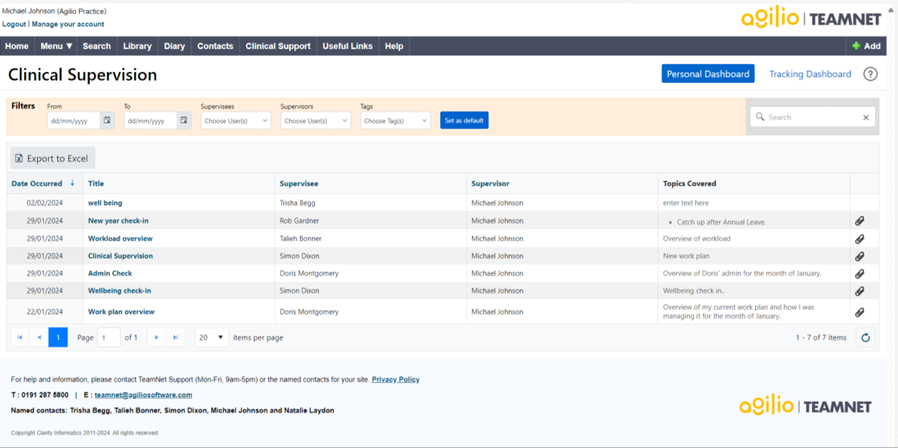Image resolution: width=898 pixels, height=448 pixels.
Task: Click into the Search input field
Action: pyautogui.click(x=812, y=117)
